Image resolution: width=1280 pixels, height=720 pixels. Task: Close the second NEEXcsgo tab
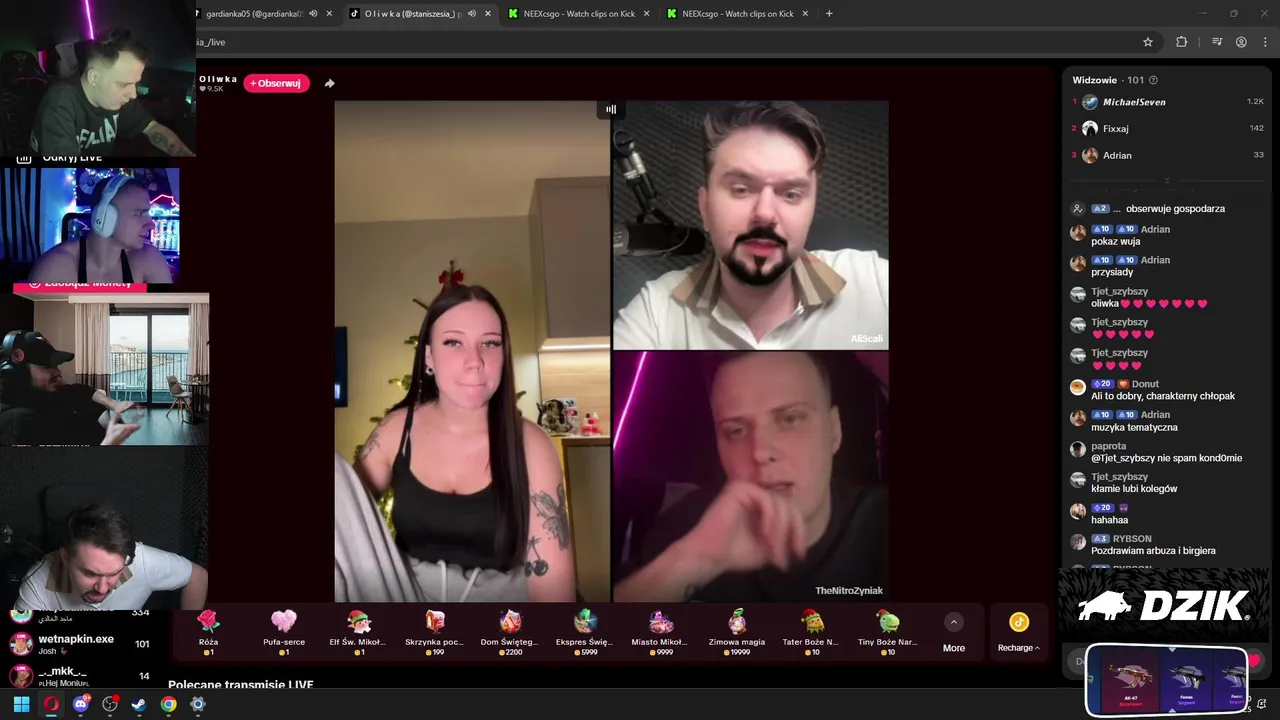(x=806, y=14)
